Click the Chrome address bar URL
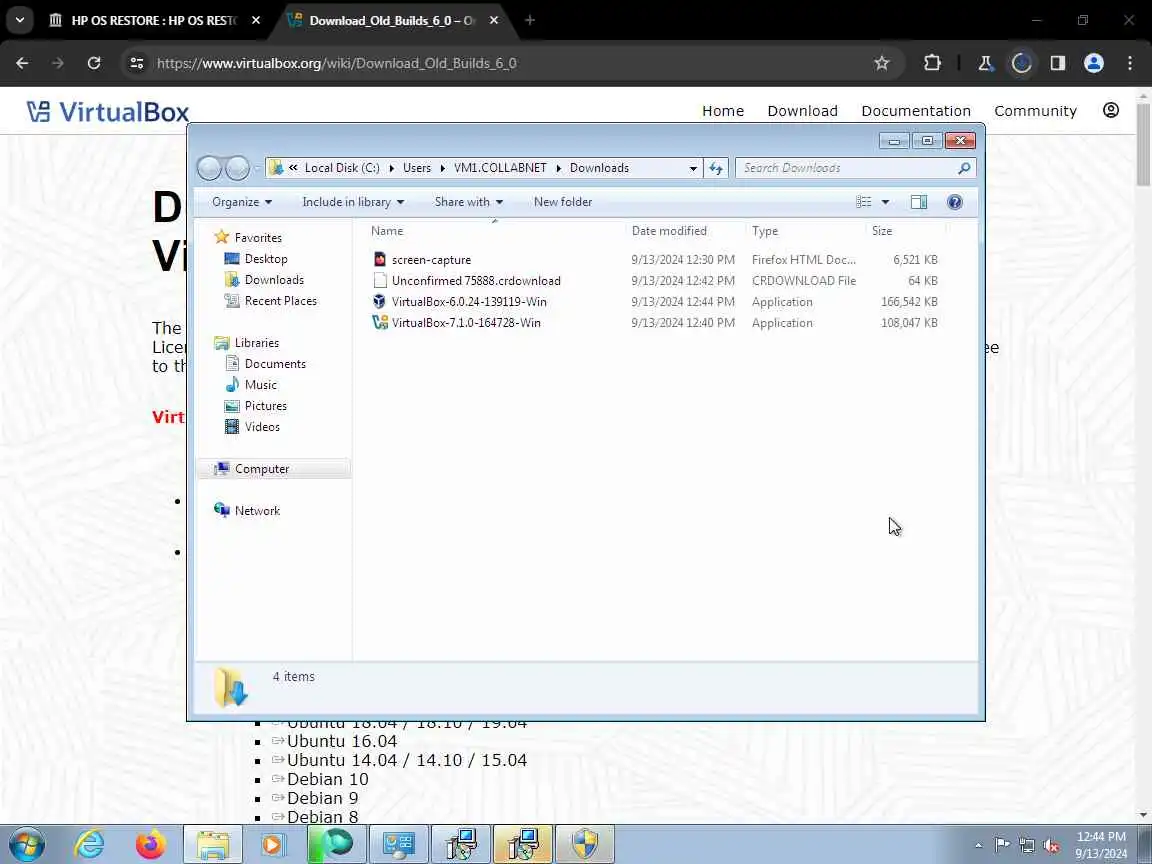The height and width of the screenshot is (864, 1152). click(x=336, y=63)
